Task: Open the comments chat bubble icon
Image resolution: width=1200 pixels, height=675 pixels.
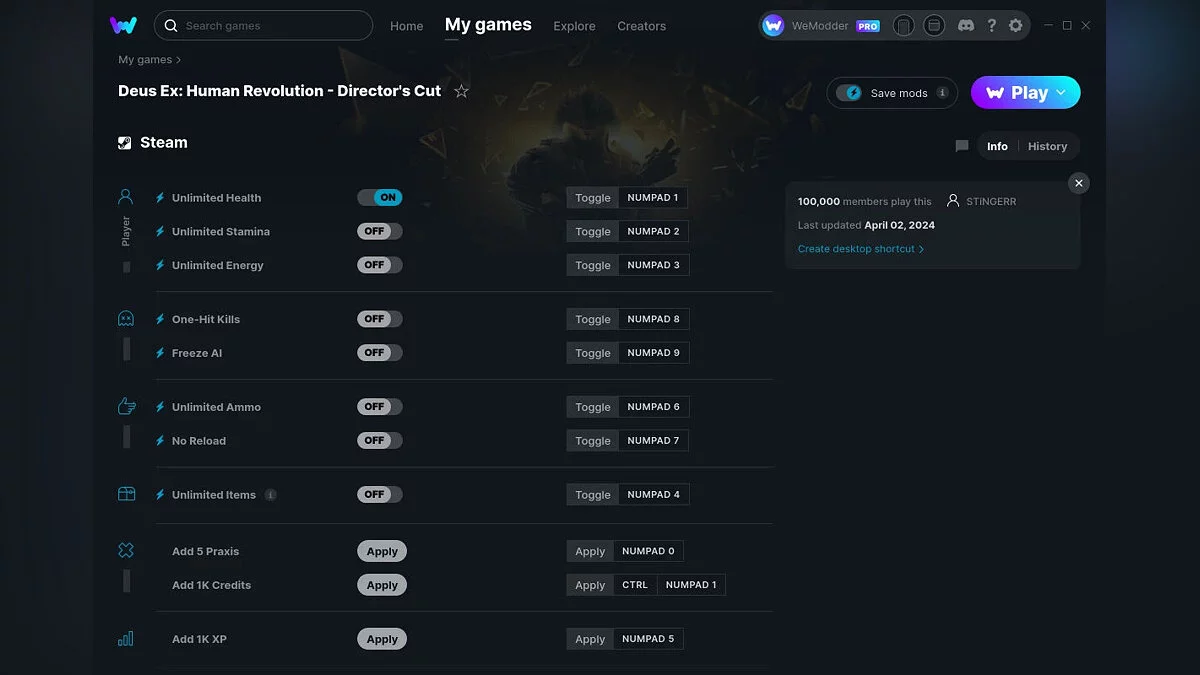Action: coord(962,146)
